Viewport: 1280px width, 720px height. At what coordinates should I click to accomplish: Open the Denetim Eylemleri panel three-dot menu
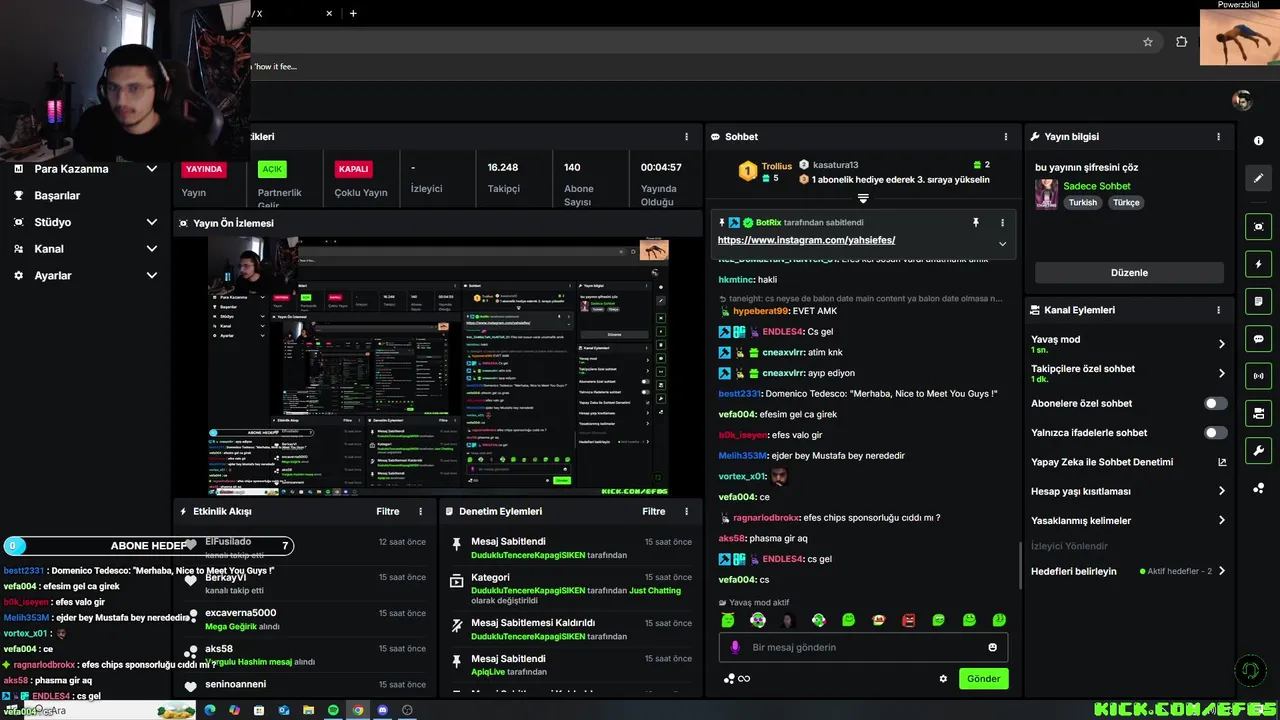coord(686,511)
